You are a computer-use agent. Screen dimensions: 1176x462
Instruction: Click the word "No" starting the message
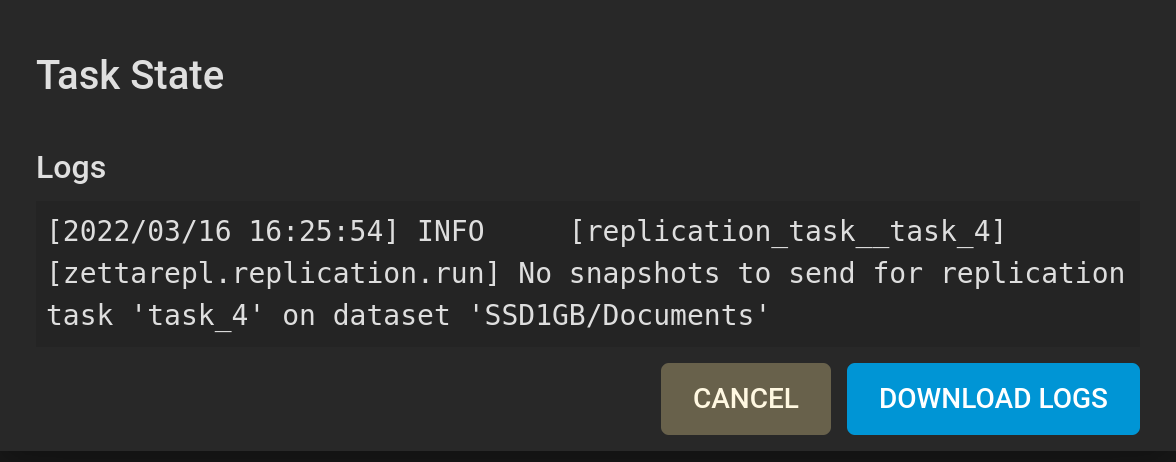point(535,274)
